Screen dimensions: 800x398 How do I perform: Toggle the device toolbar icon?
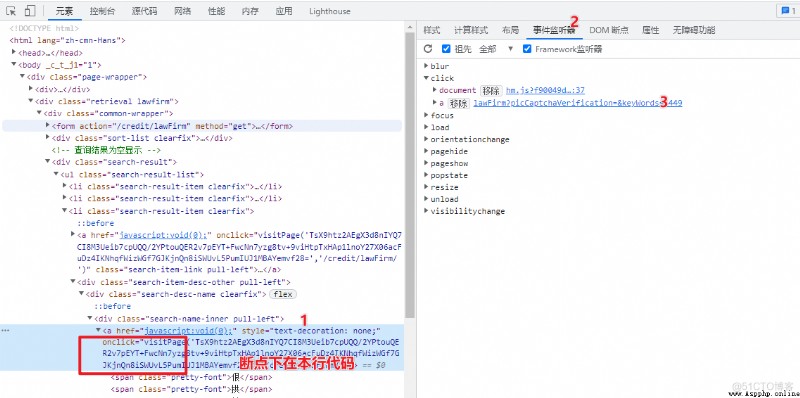coord(30,11)
